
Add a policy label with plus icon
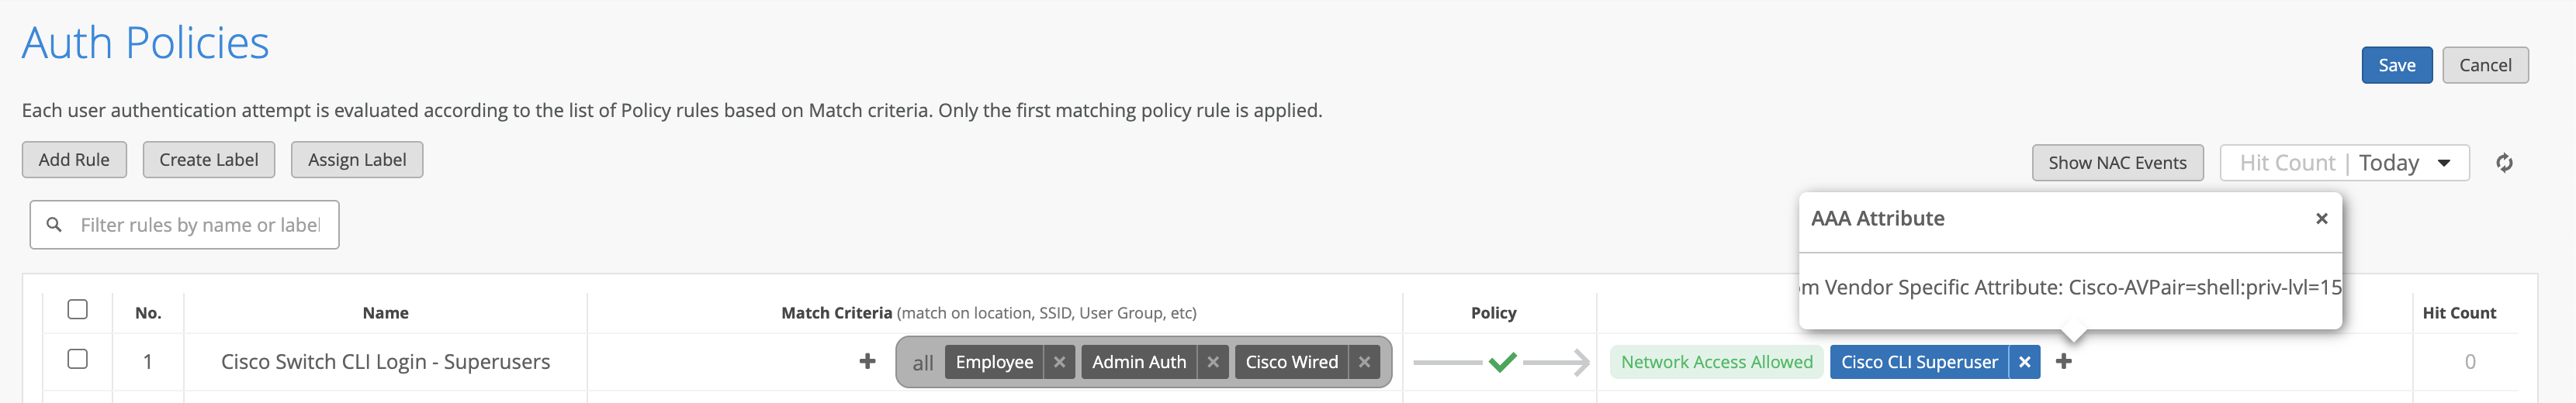pyautogui.click(x=2063, y=361)
